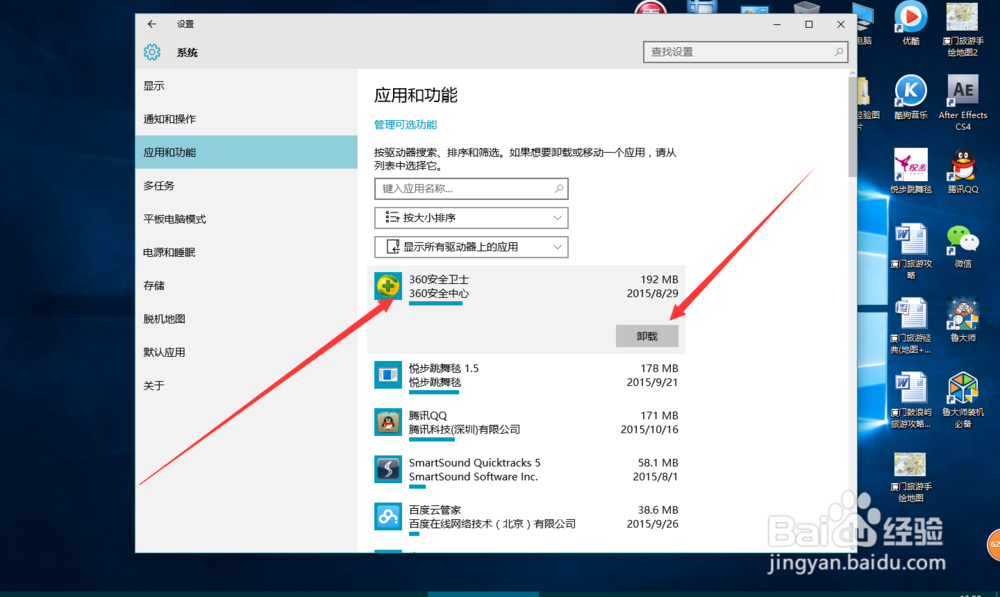
Task: Click the 58.1 MB size value
Action: (x=658, y=462)
